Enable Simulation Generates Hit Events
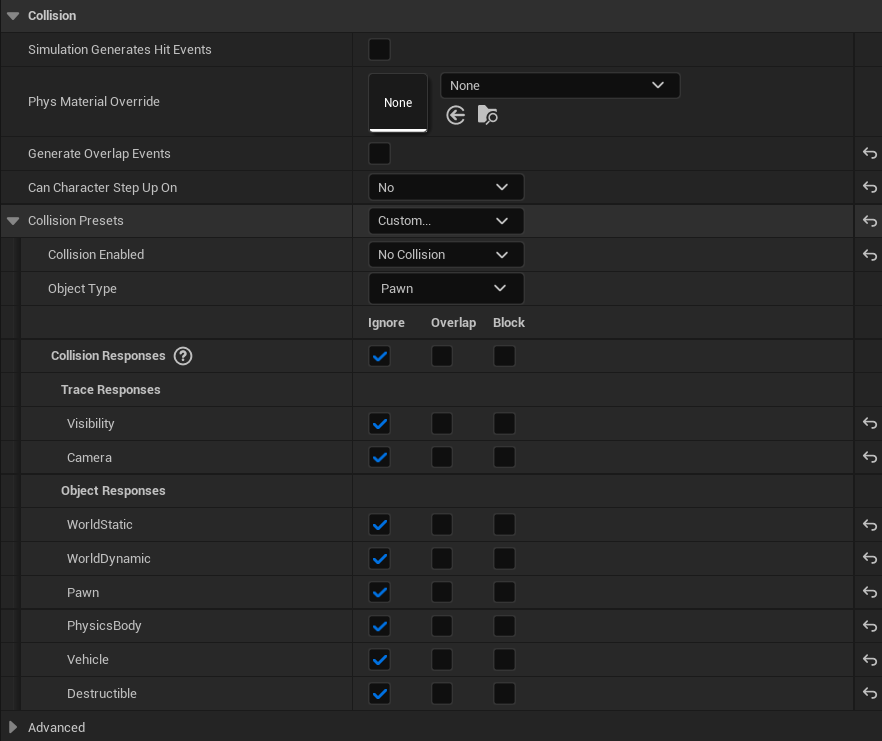The width and height of the screenshot is (882, 741). [378, 49]
